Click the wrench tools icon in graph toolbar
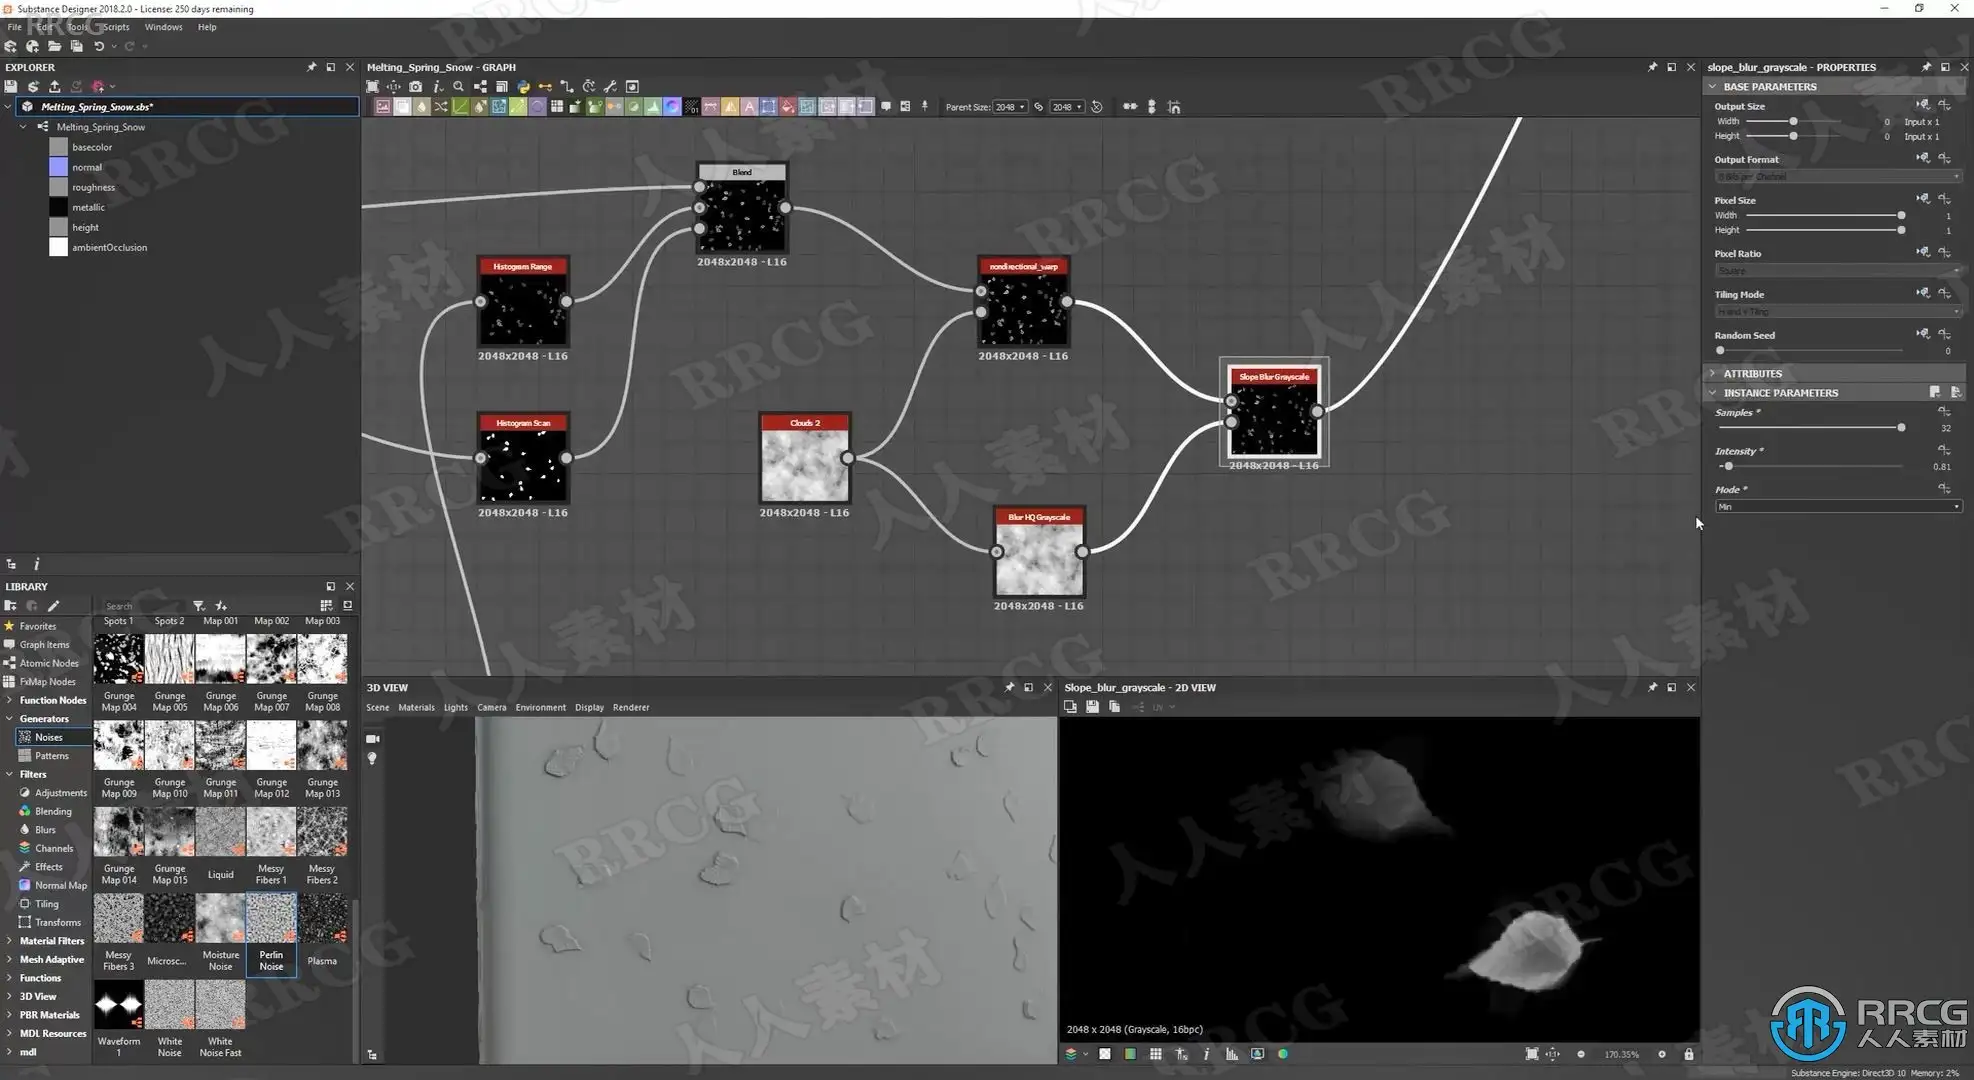 click(610, 87)
